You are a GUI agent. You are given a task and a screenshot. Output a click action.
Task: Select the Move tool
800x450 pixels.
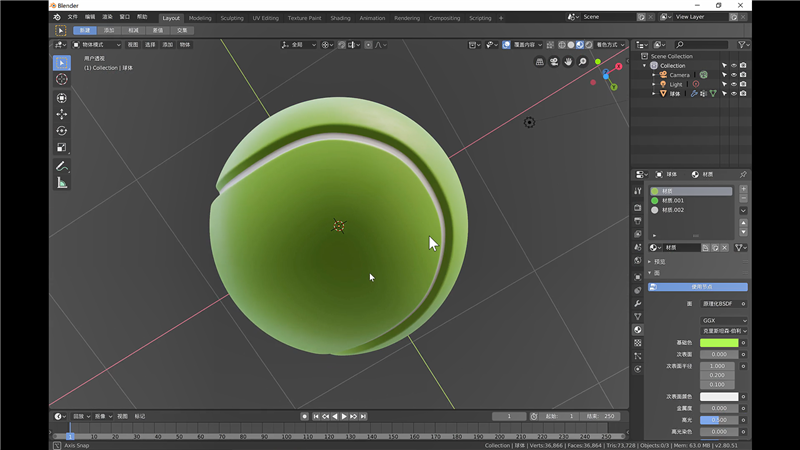(x=62, y=114)
